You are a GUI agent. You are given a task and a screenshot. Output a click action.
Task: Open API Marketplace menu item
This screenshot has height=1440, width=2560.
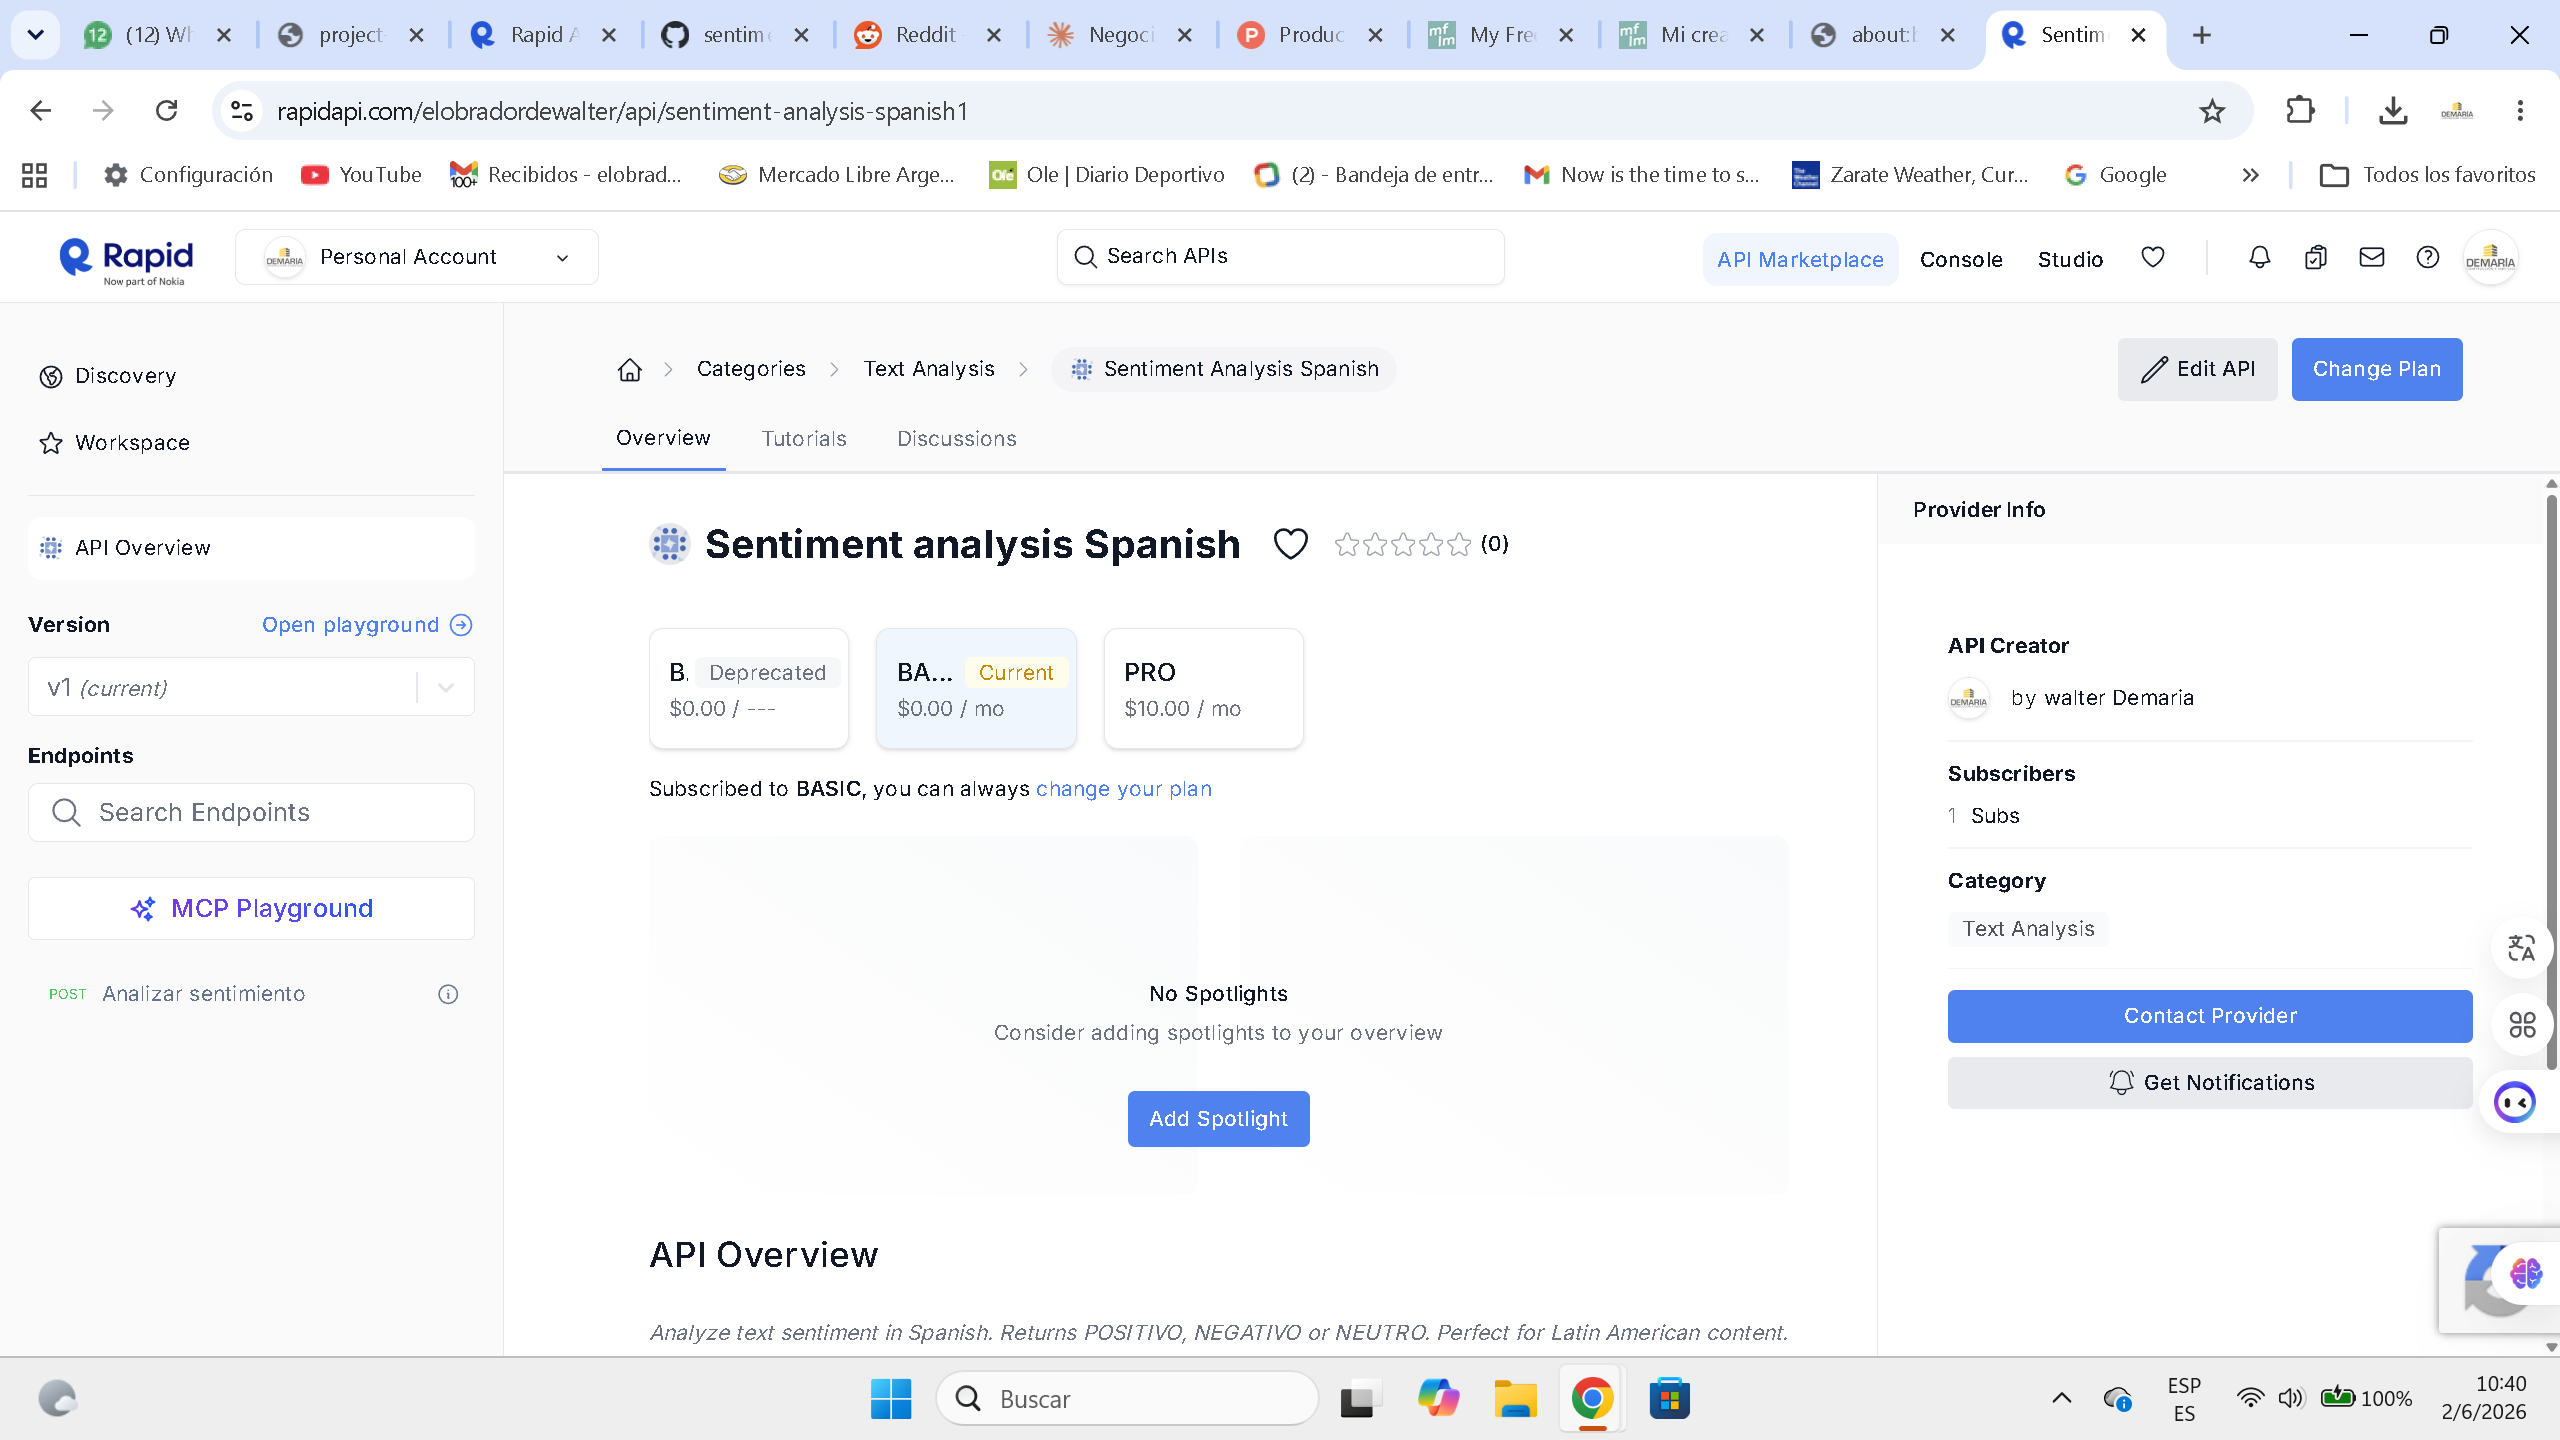pos(1800,259)
